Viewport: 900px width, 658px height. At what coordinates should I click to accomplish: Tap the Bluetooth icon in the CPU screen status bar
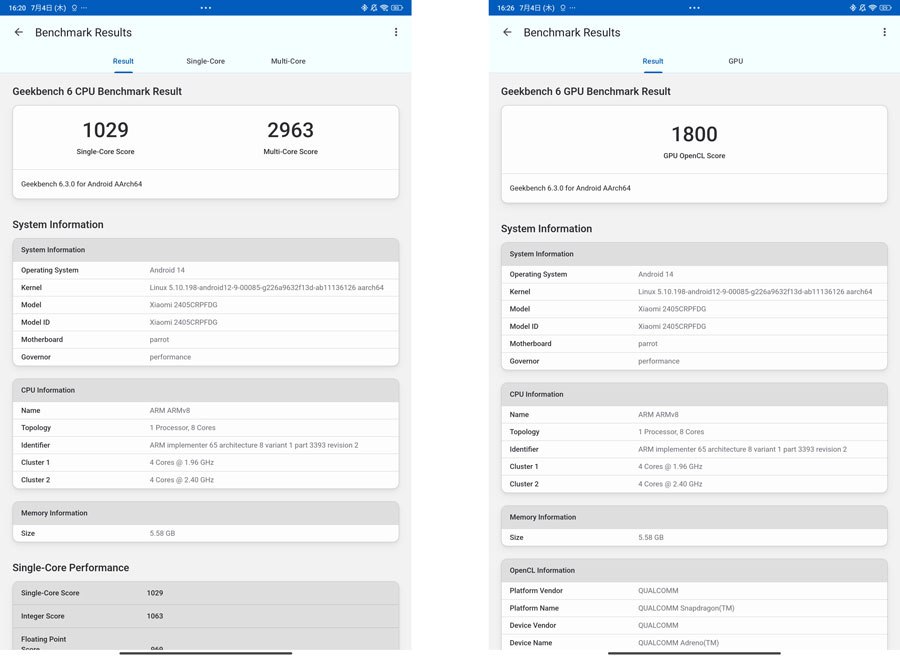pyautogui.click(x=364, y=8)
